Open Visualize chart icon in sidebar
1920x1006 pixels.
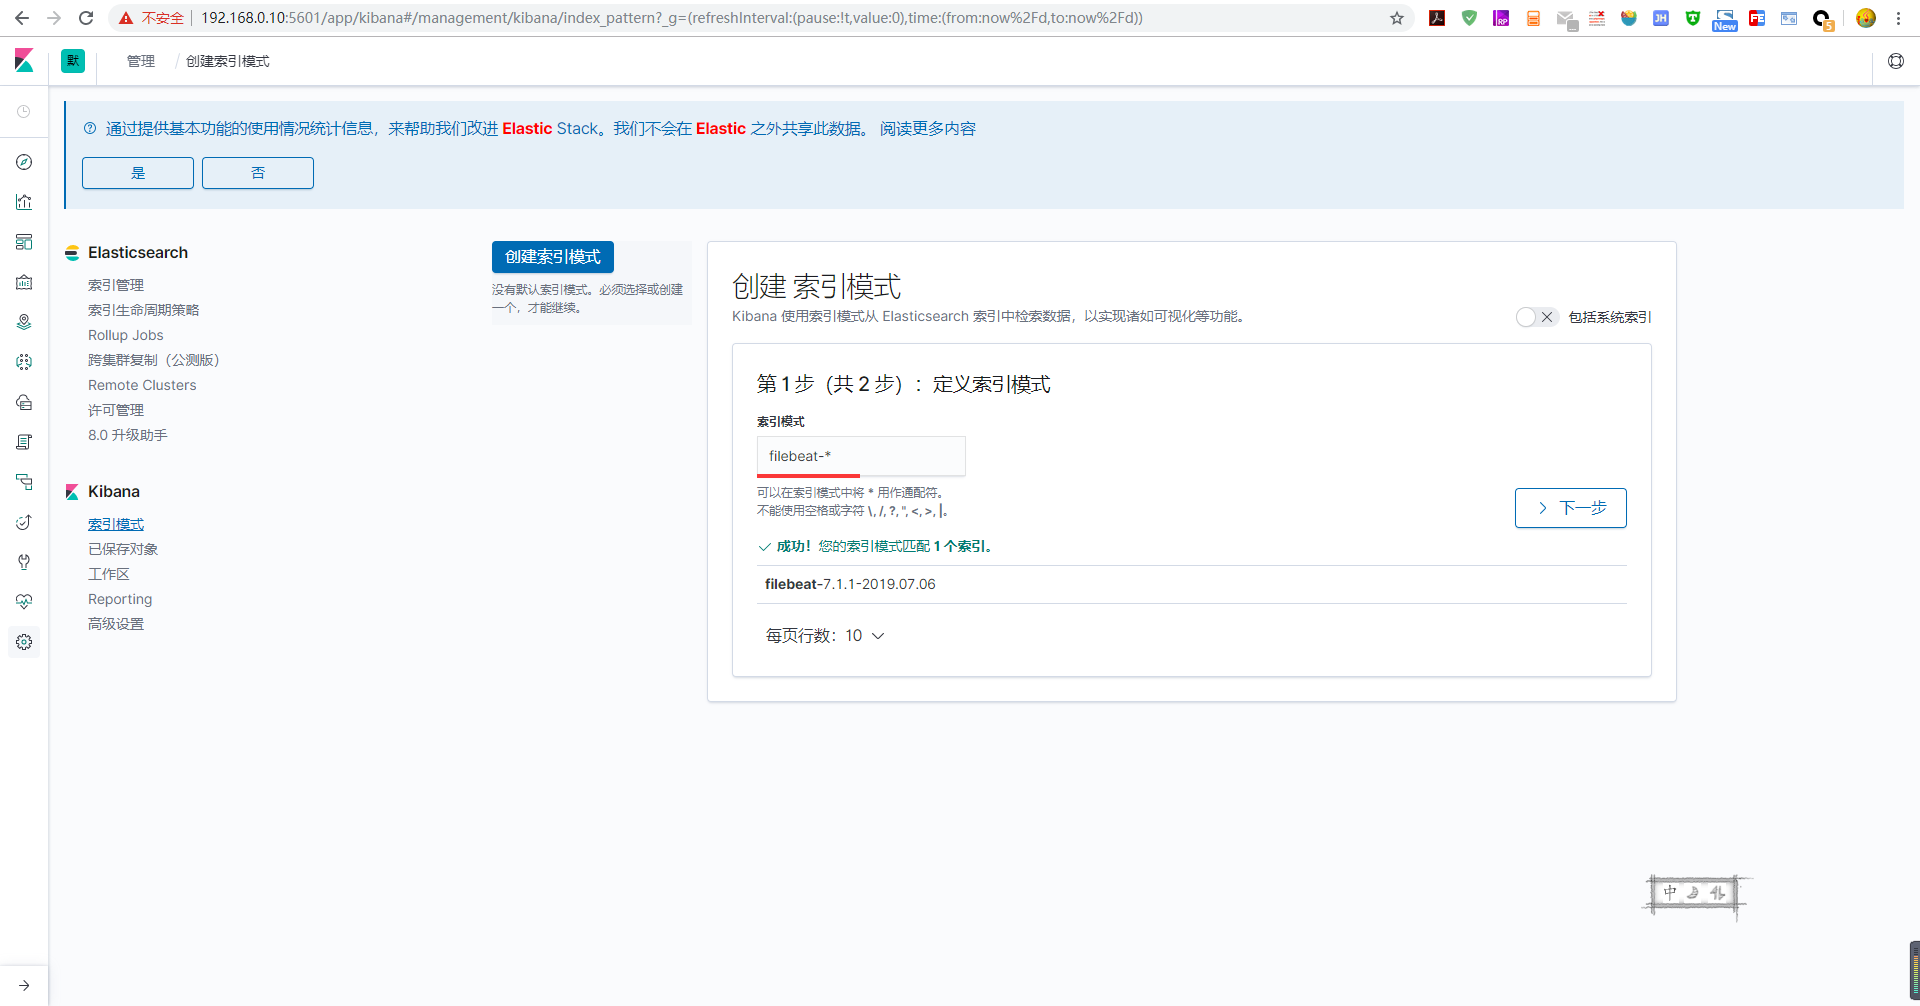[24, 202]
